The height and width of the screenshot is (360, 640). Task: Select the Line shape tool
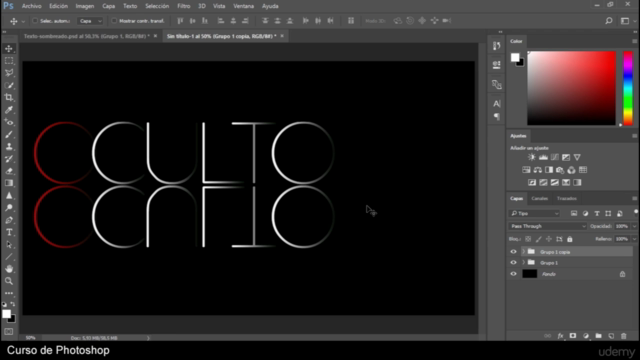tap(9, 257)
